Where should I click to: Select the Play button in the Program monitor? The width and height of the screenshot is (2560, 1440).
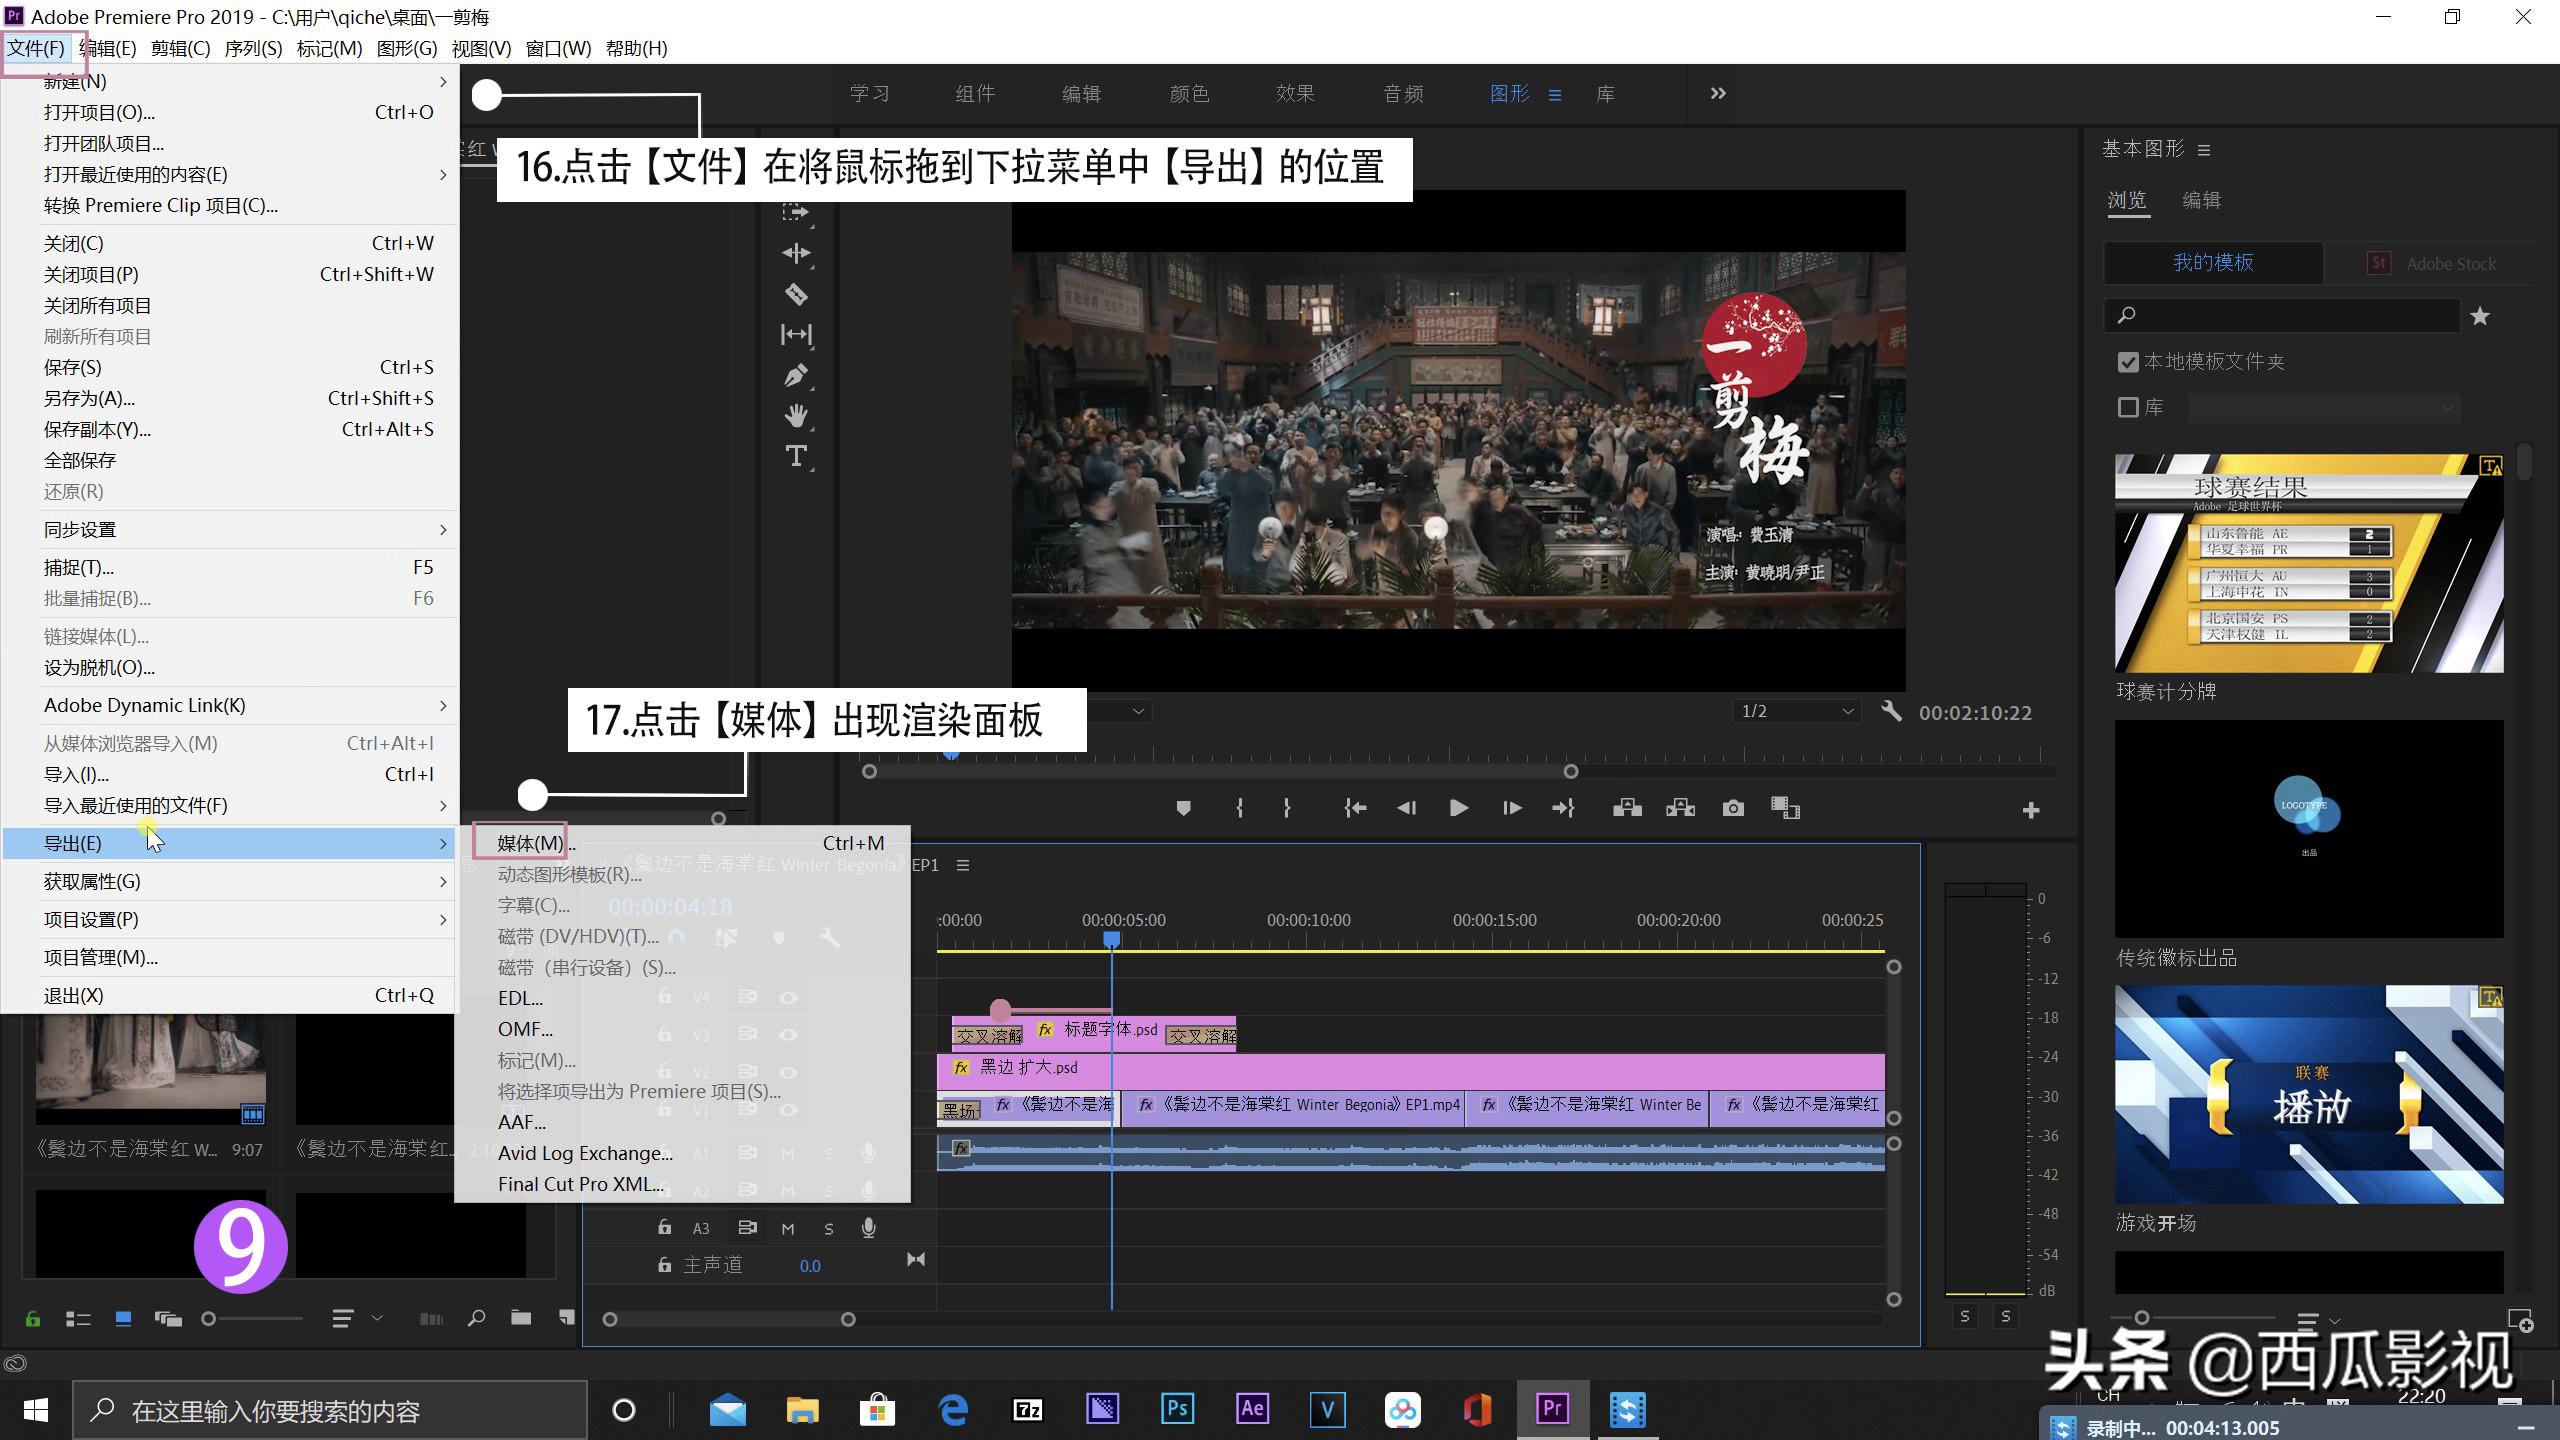[1459, 808]
